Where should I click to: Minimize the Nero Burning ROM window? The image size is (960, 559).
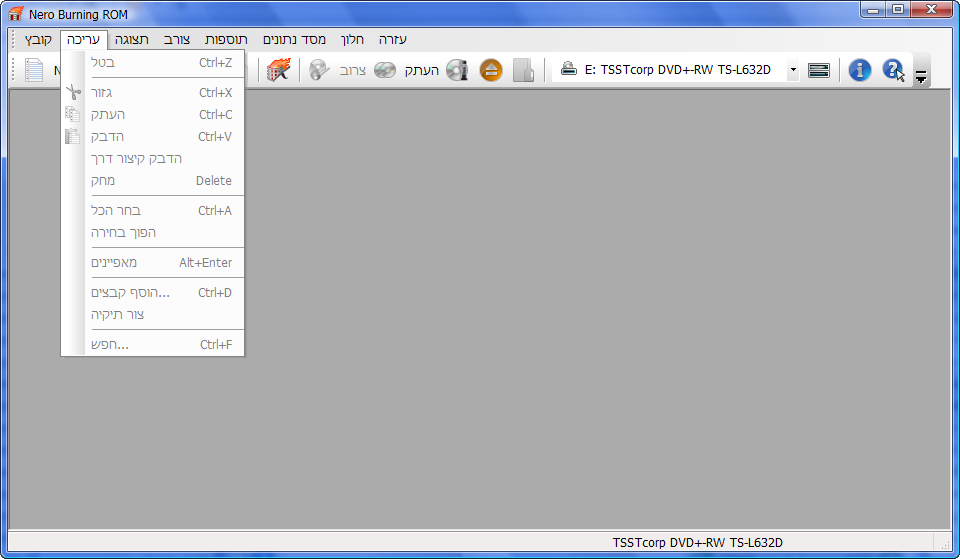(x=873, y=9)
